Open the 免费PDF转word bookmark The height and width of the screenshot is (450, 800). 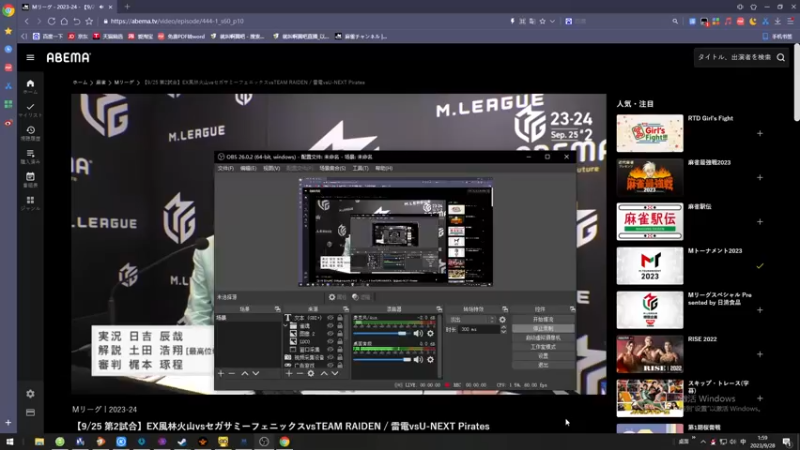click(181, 36)
